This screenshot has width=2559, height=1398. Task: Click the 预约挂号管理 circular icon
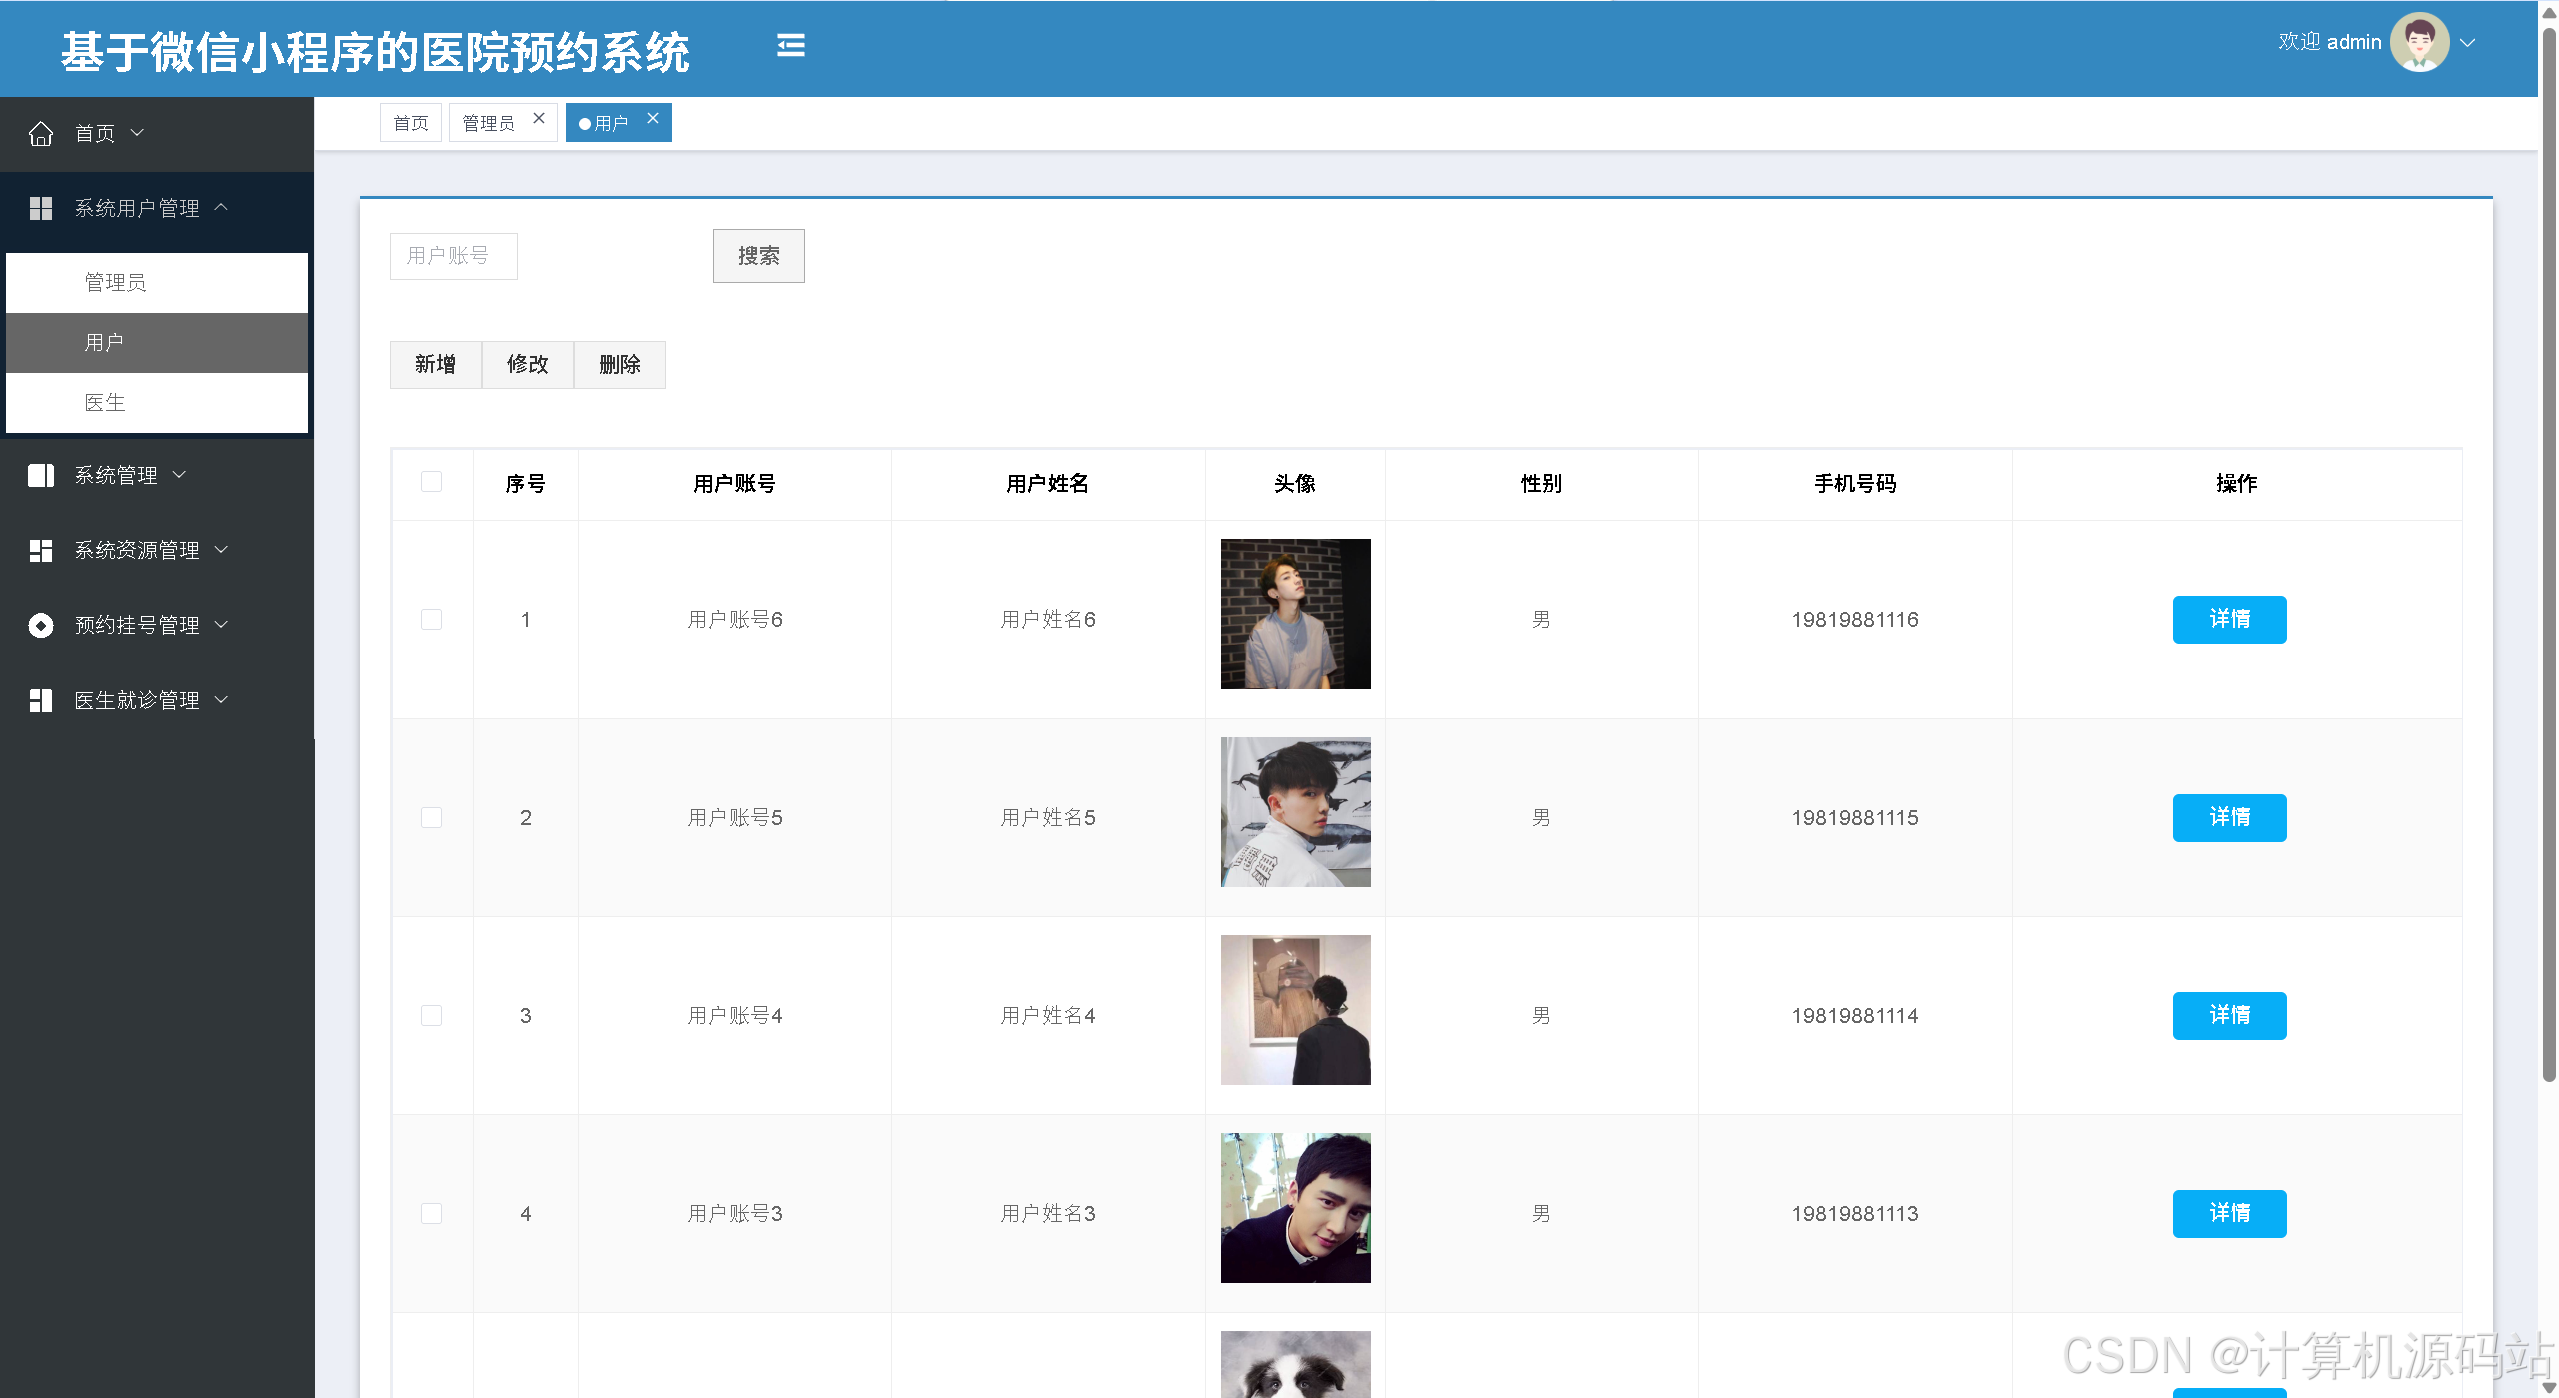[41, 625]
